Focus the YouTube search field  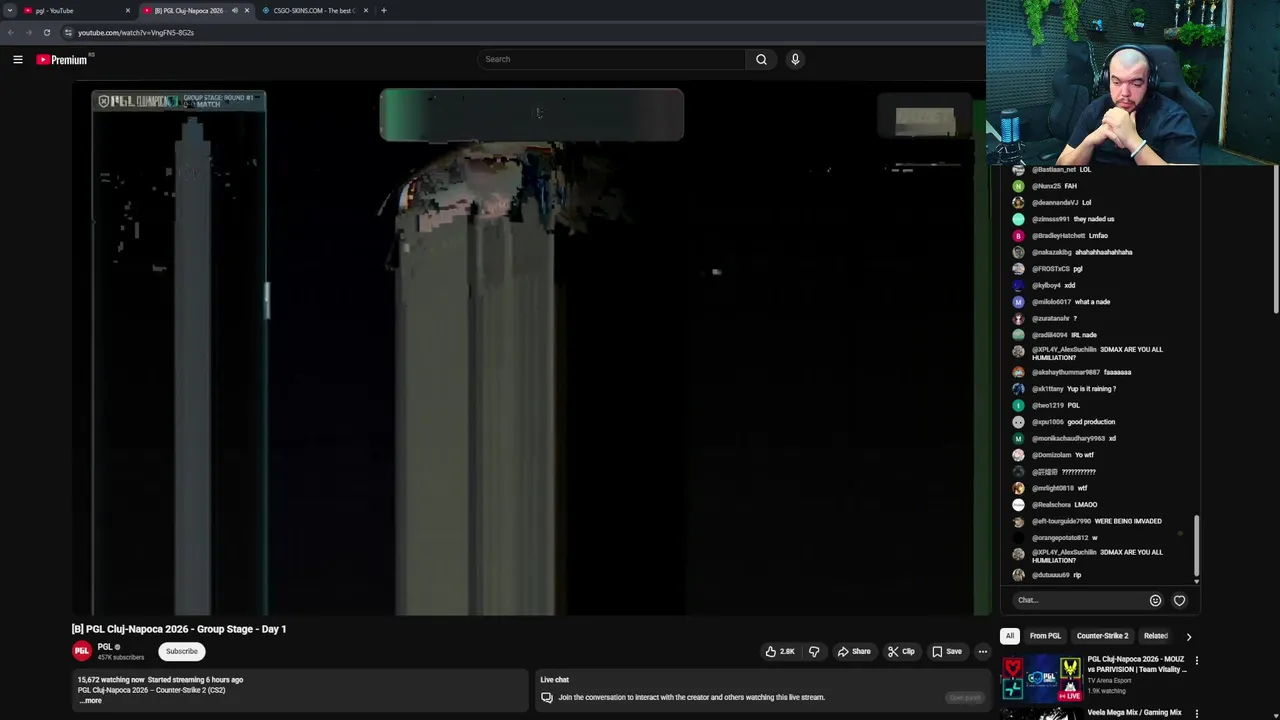[x=611, y=59]
